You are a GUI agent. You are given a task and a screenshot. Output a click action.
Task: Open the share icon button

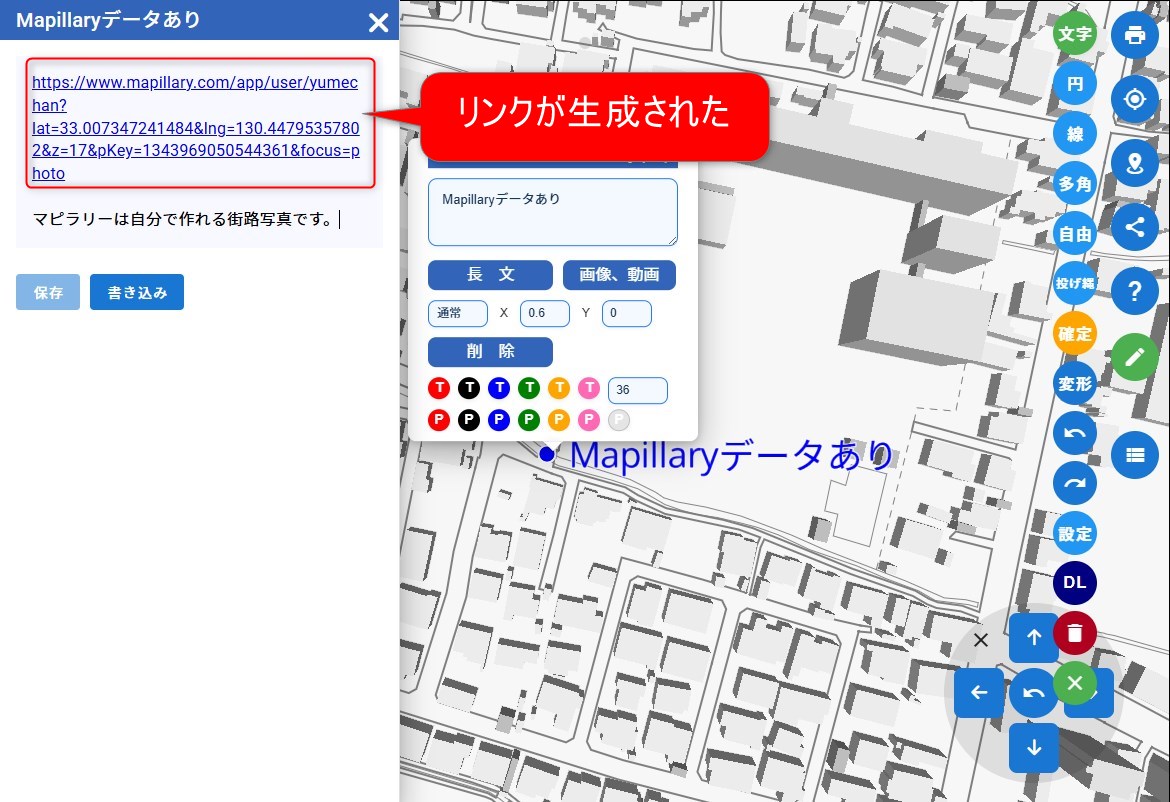tap(1134, 227)
